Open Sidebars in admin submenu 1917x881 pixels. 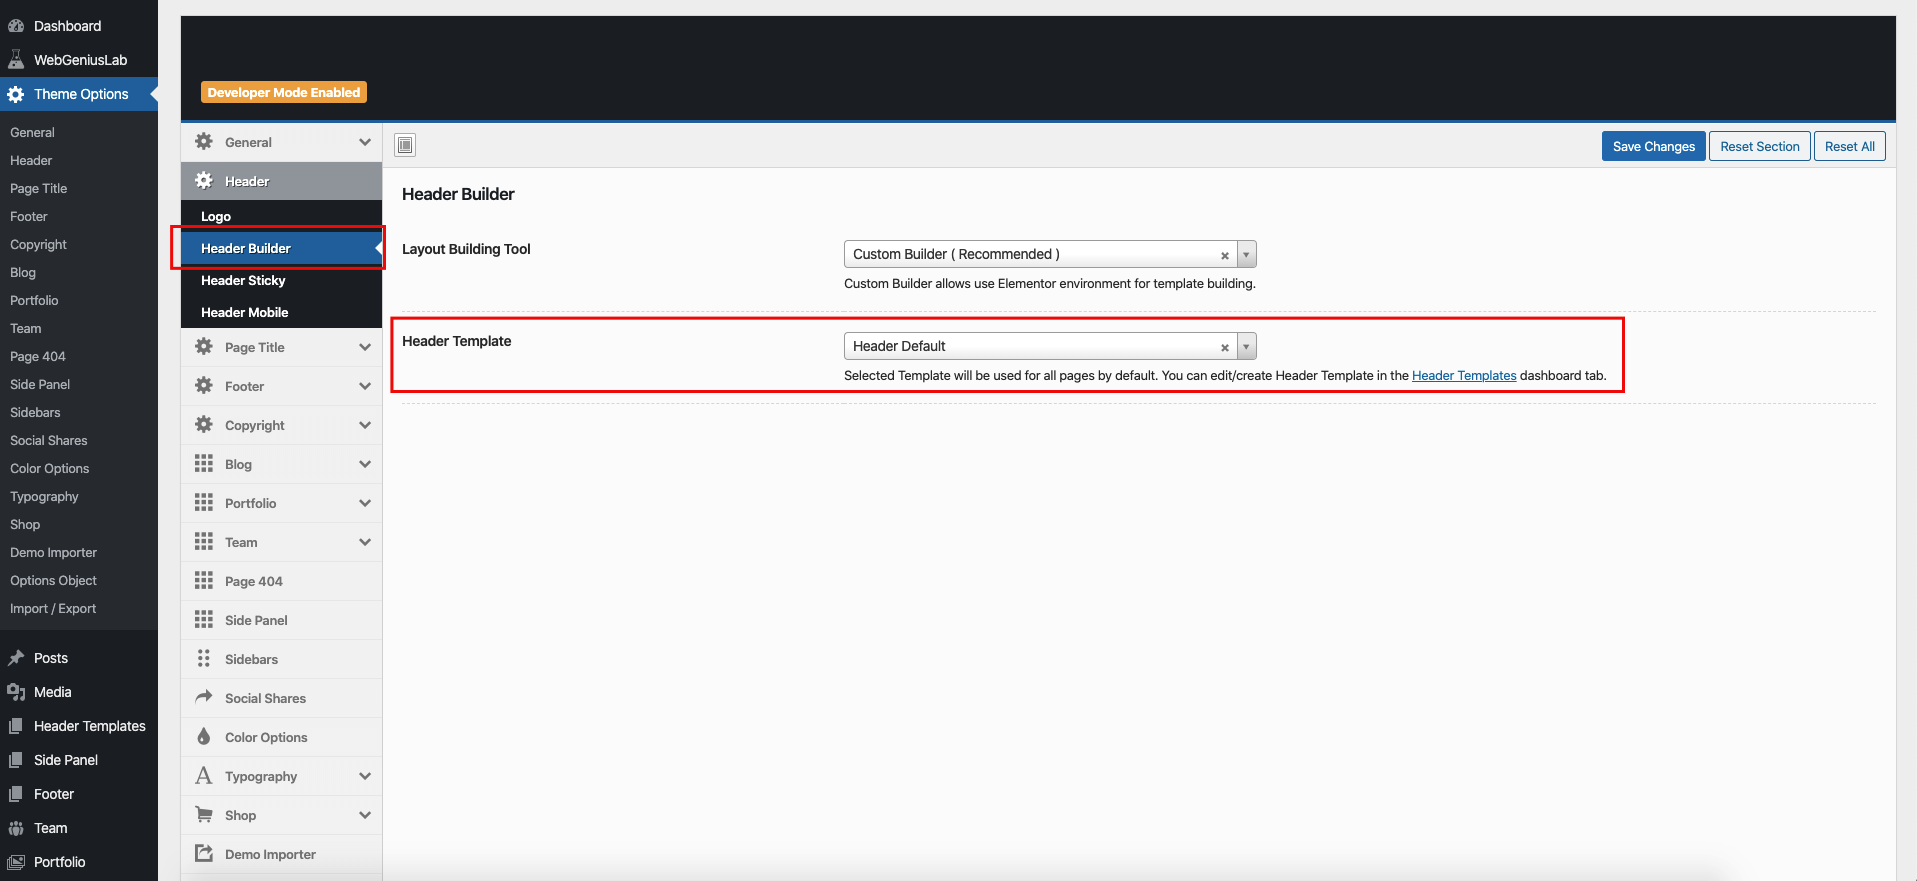click(x=35, y=412)
